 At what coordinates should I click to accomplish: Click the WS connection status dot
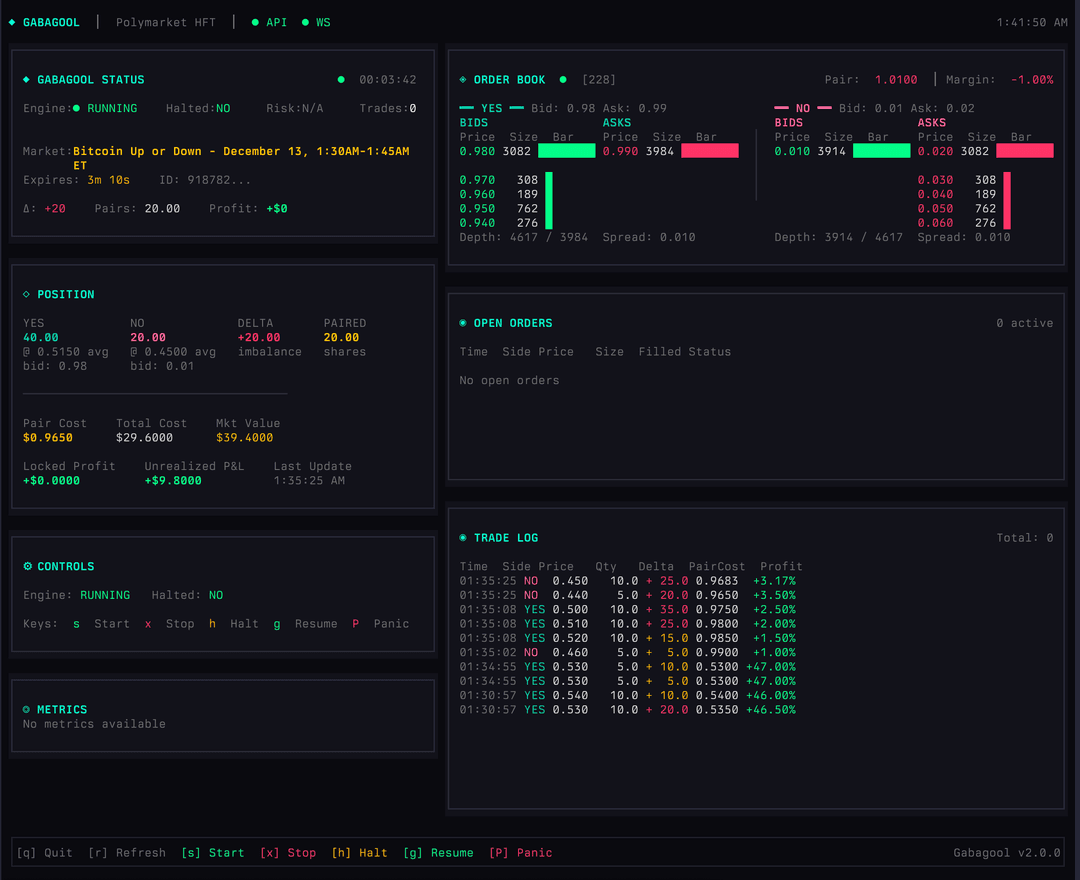[305, 22]
